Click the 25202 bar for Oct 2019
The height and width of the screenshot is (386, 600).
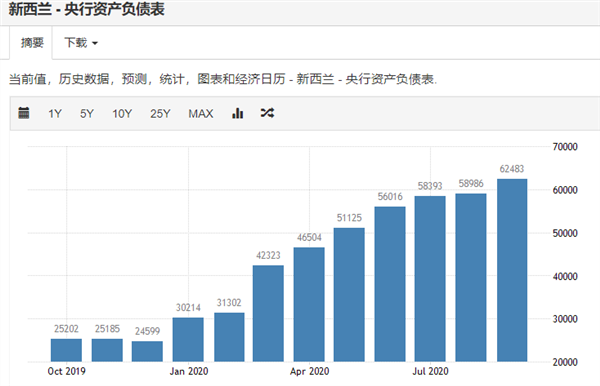coord(66,350)
